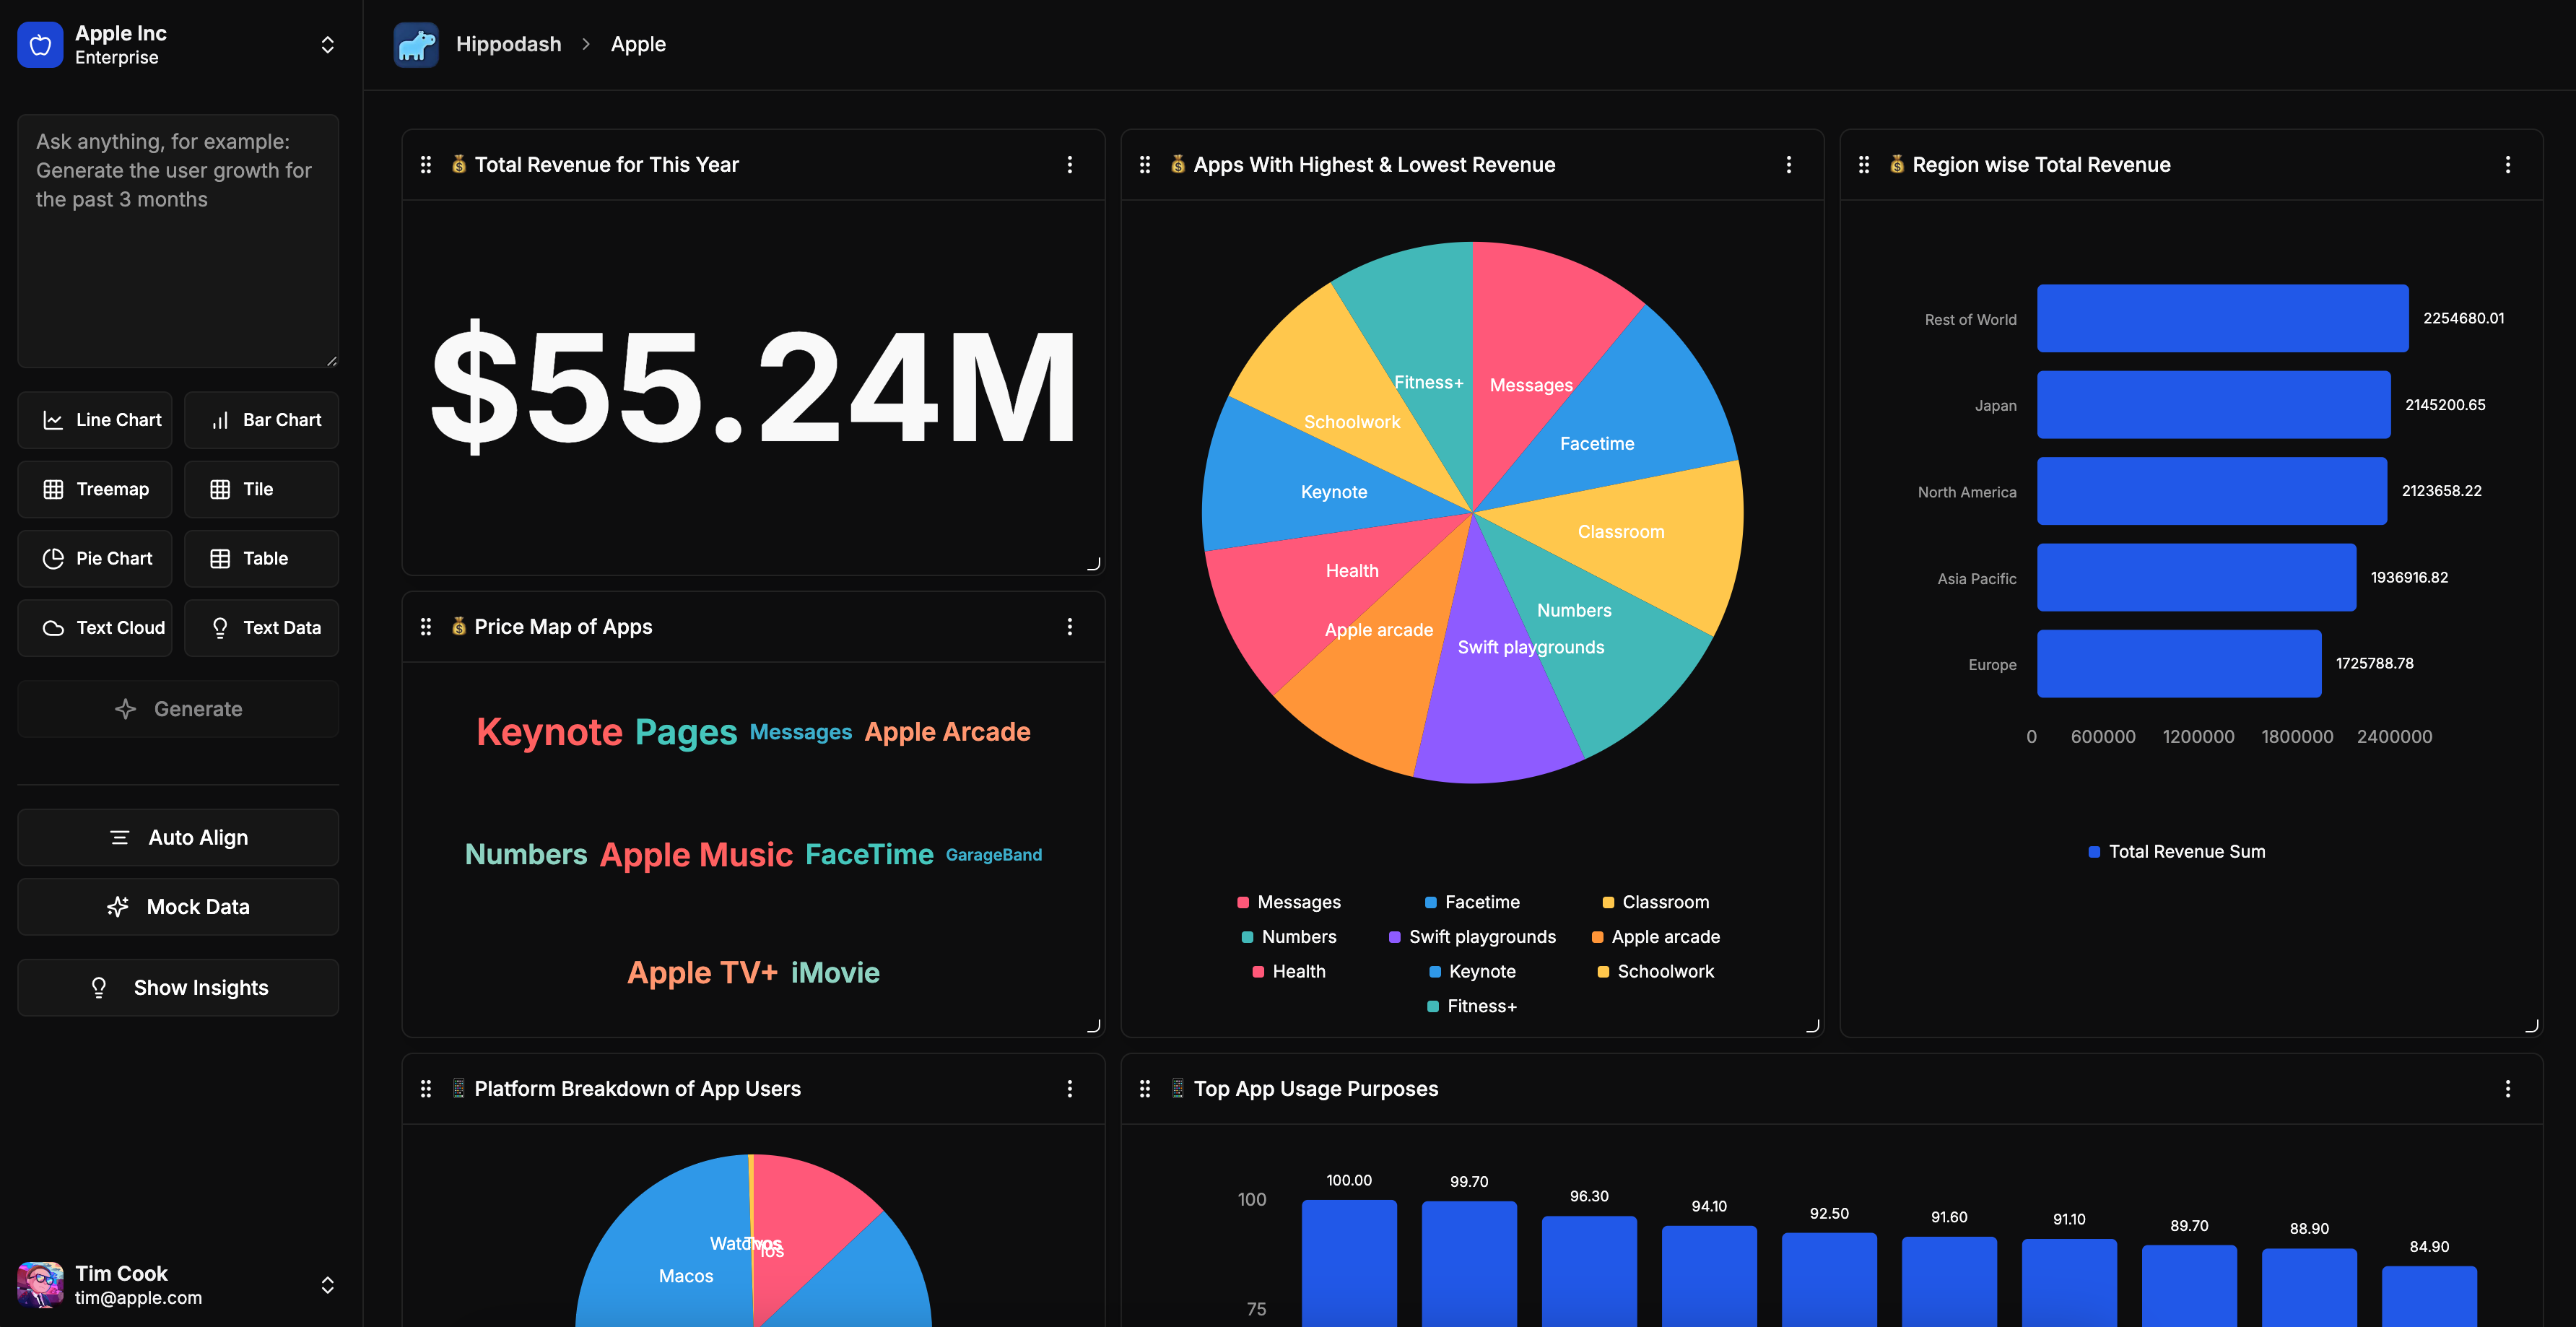
Task: Click the Japan revenue bar
Action: coord(2214,405)
